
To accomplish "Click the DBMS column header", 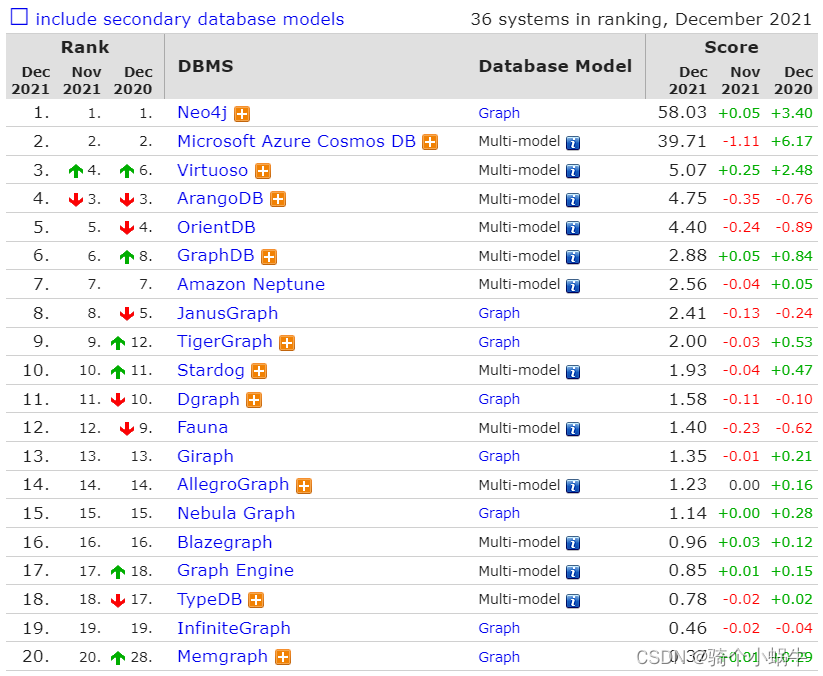I will [x=205, y=66].
